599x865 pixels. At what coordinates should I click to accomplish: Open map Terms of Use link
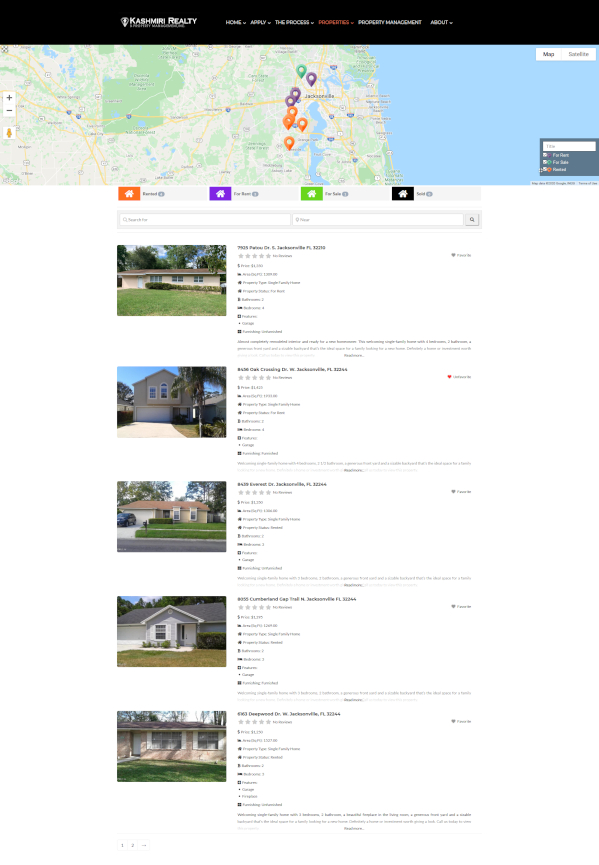tap(587, 183)
